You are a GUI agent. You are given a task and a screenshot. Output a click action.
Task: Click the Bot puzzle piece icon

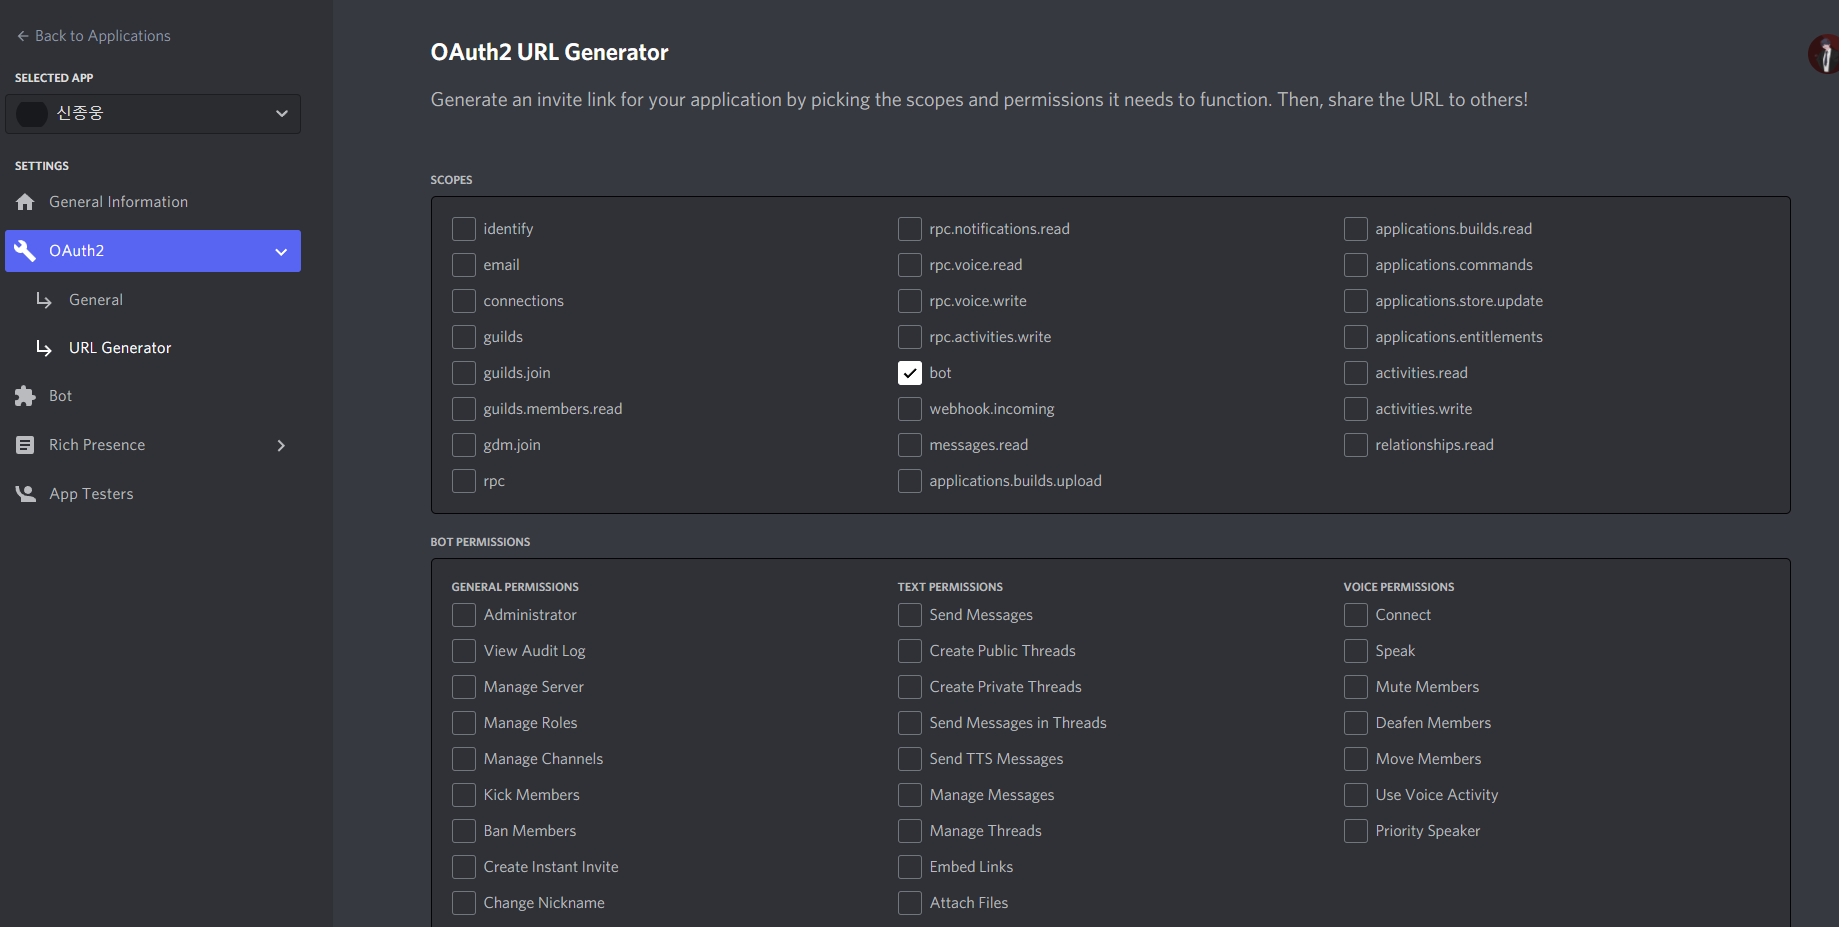[x=25, y=396]
